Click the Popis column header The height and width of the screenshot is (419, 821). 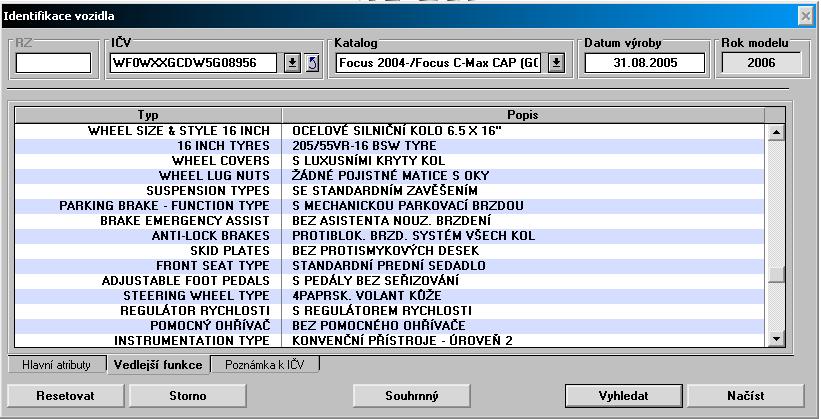pos(523,115)
